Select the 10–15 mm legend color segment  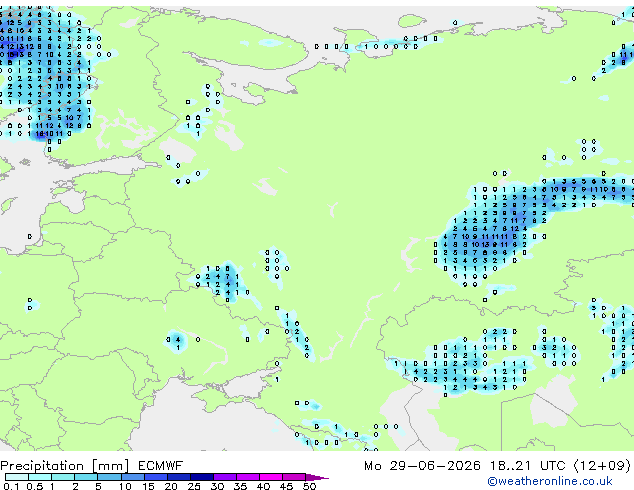point(133,477)
